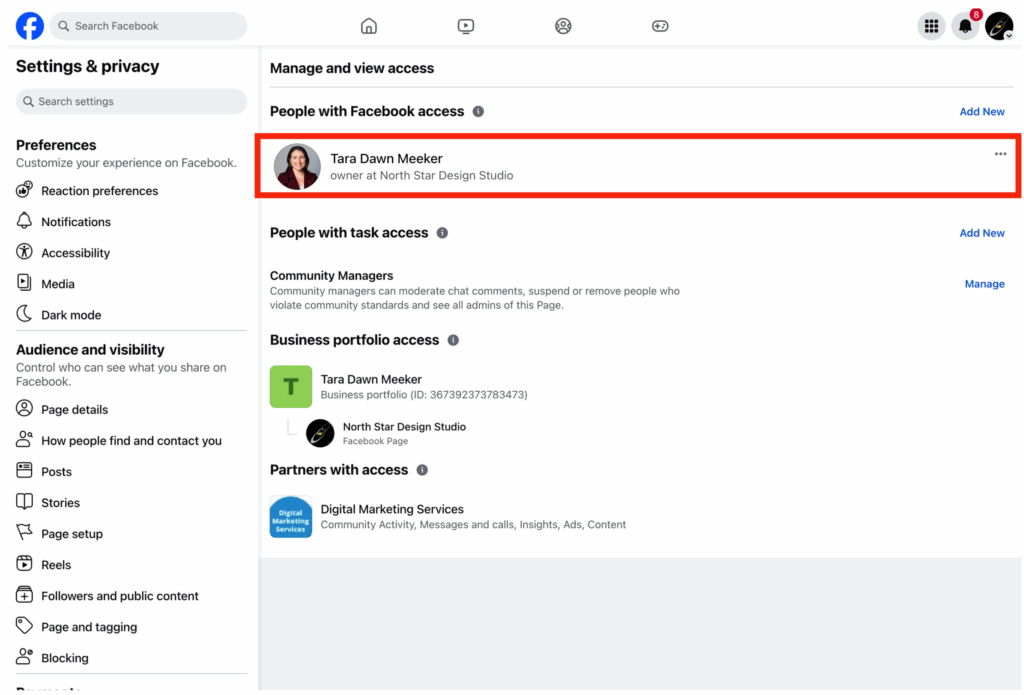Show info about Partners with access
This screenshot has width=1024, height=695.
pyautogui.click(x=423, y=470)
